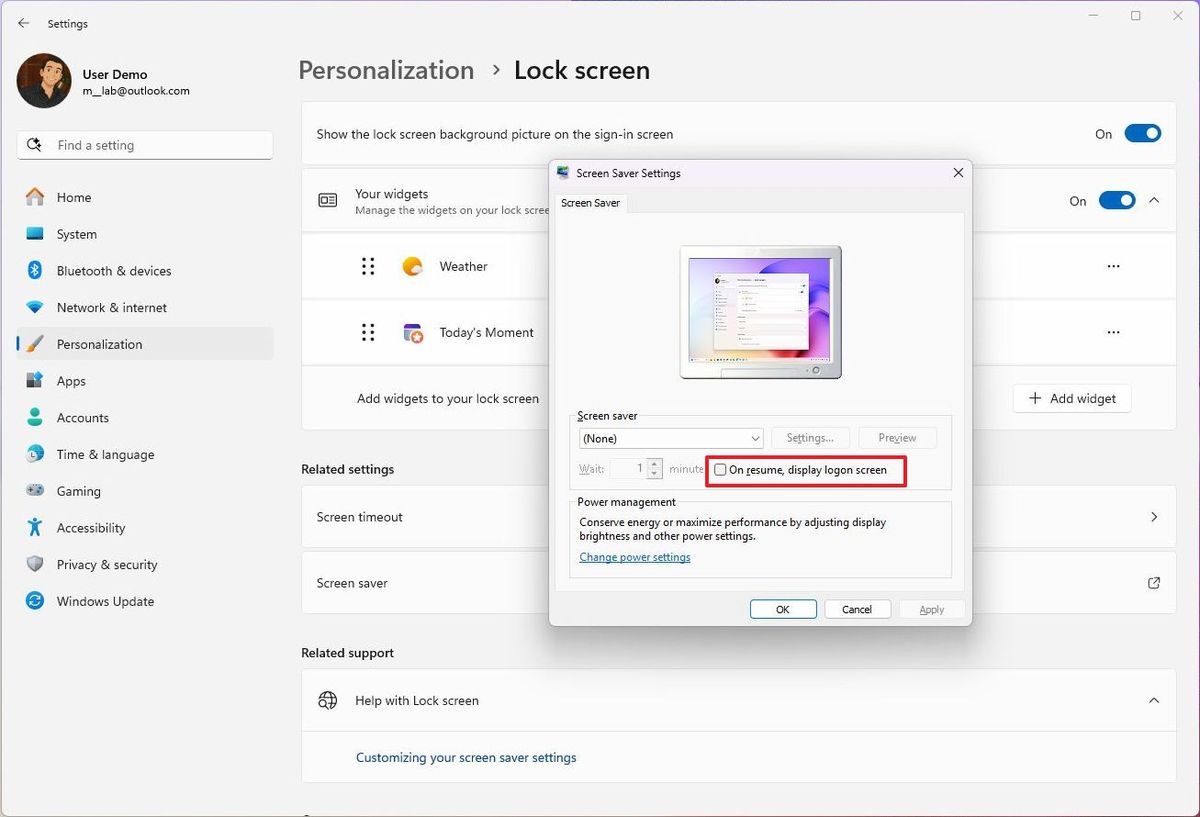The image size is (1200, 817).
Task: Increase the Wait minutes value
Action: (654, 464)
